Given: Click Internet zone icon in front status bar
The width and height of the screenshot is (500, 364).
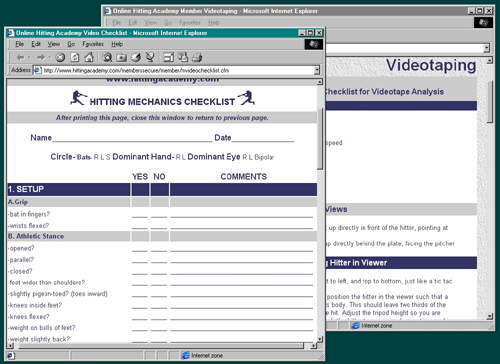Looking at the screenshot, I should 185,356.
